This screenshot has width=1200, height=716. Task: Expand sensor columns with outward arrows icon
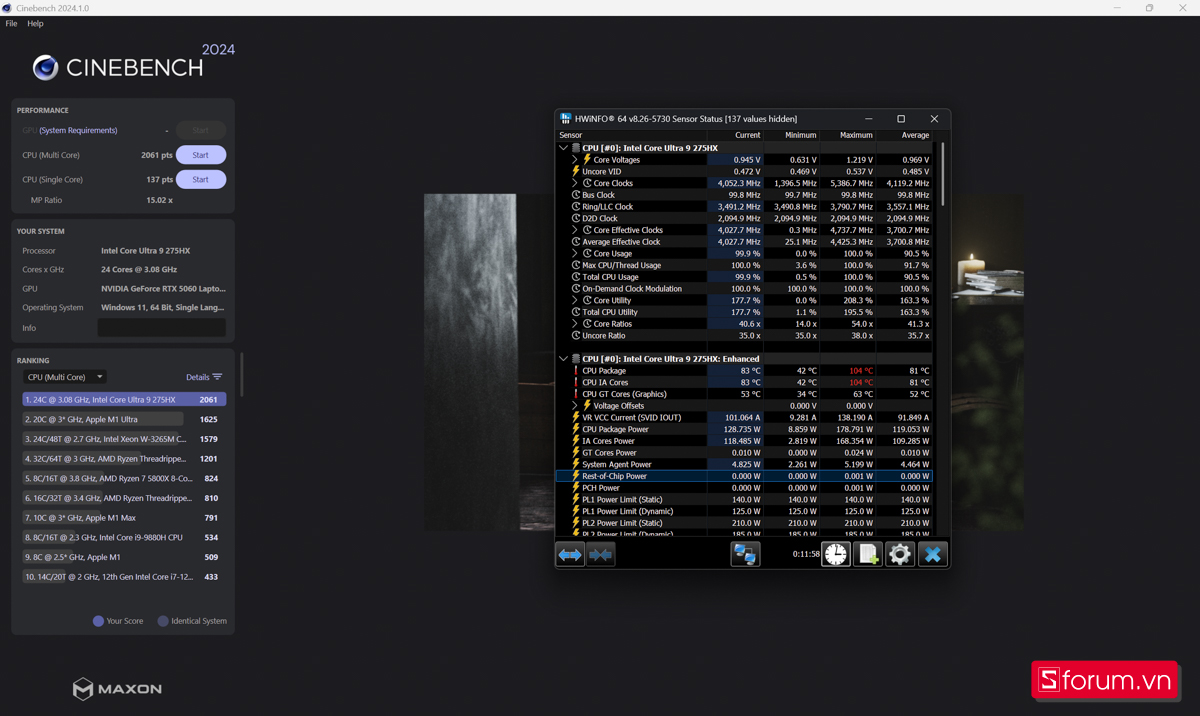click(569, 553)
